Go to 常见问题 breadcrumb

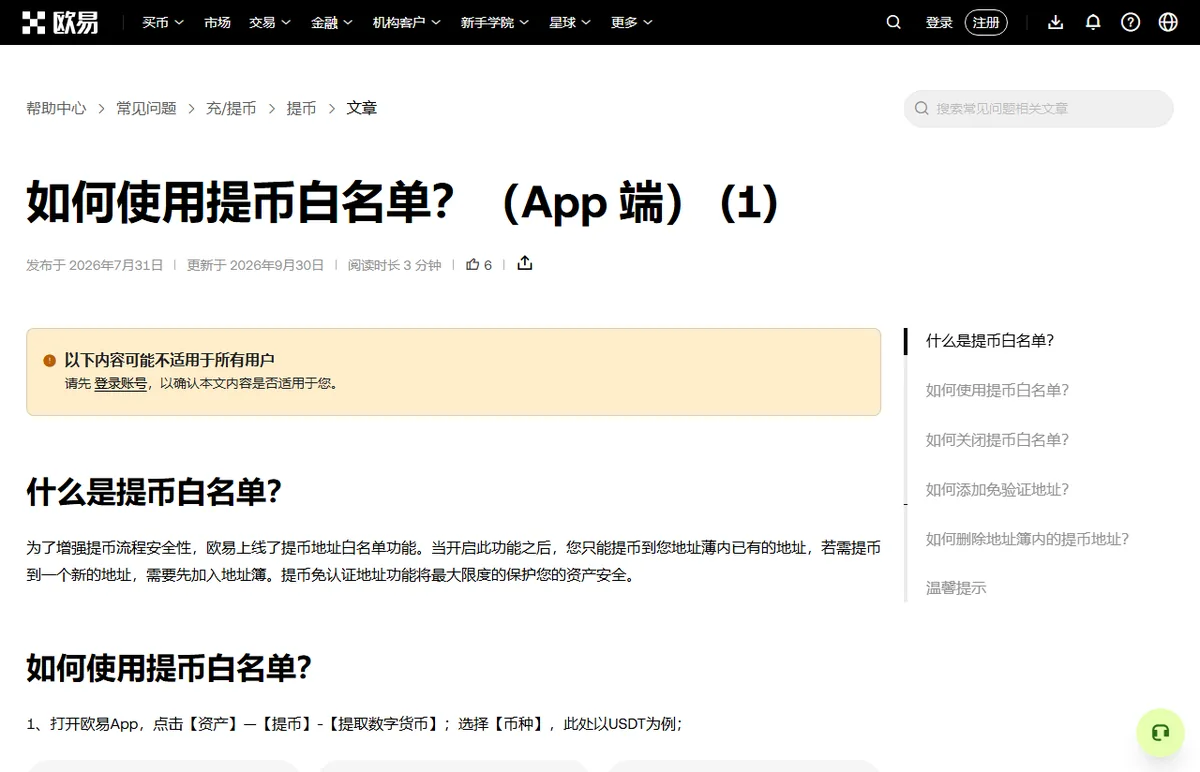pyautogui.click(x=146, y=108)
